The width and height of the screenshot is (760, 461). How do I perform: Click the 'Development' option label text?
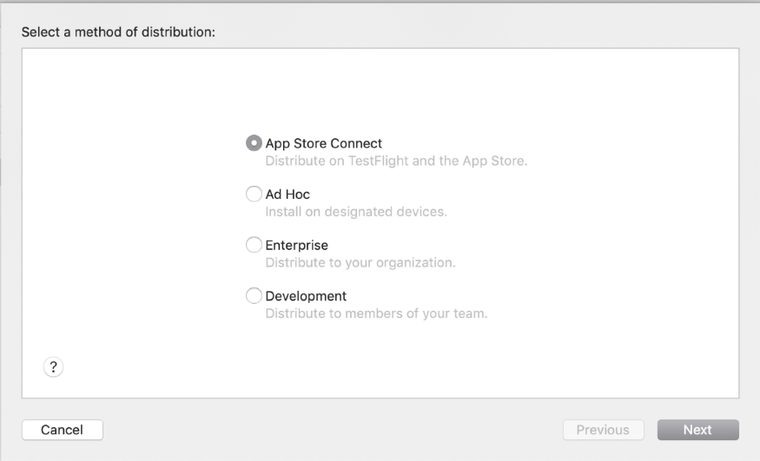point(305,296)
